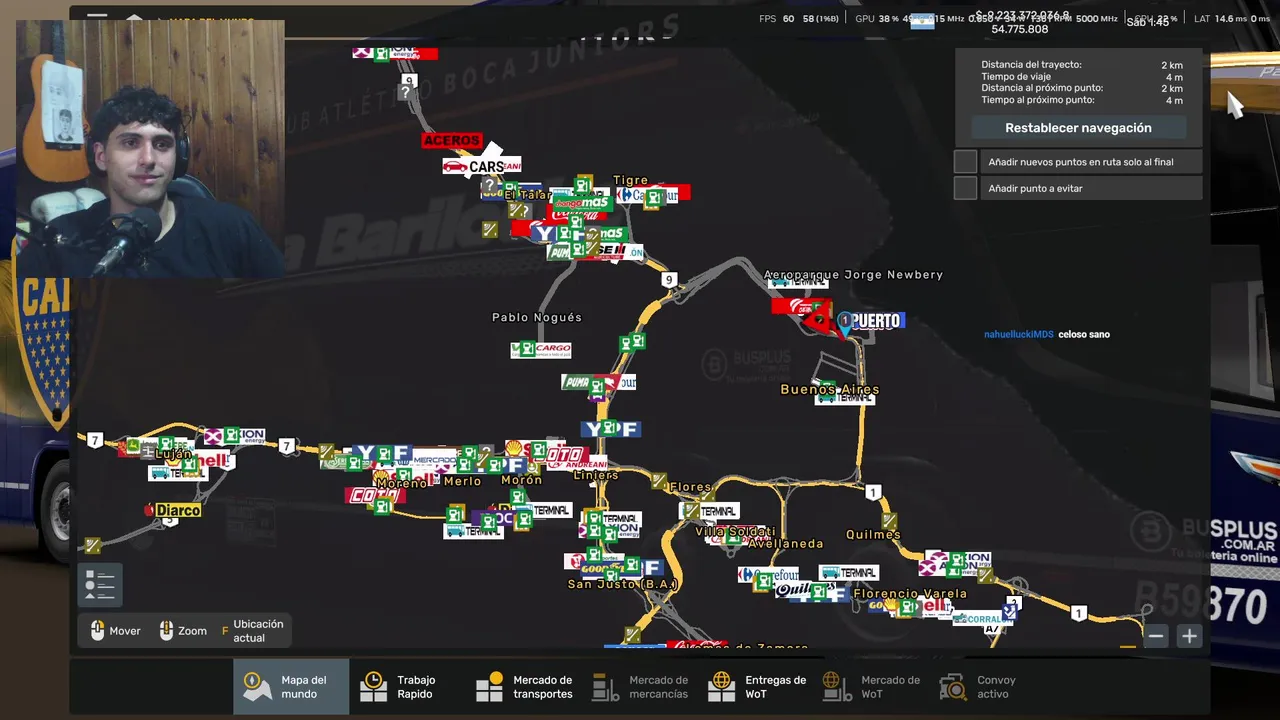Open Mercado de mercancías tab
The image size is (1280, 720).
pos(641,687)
